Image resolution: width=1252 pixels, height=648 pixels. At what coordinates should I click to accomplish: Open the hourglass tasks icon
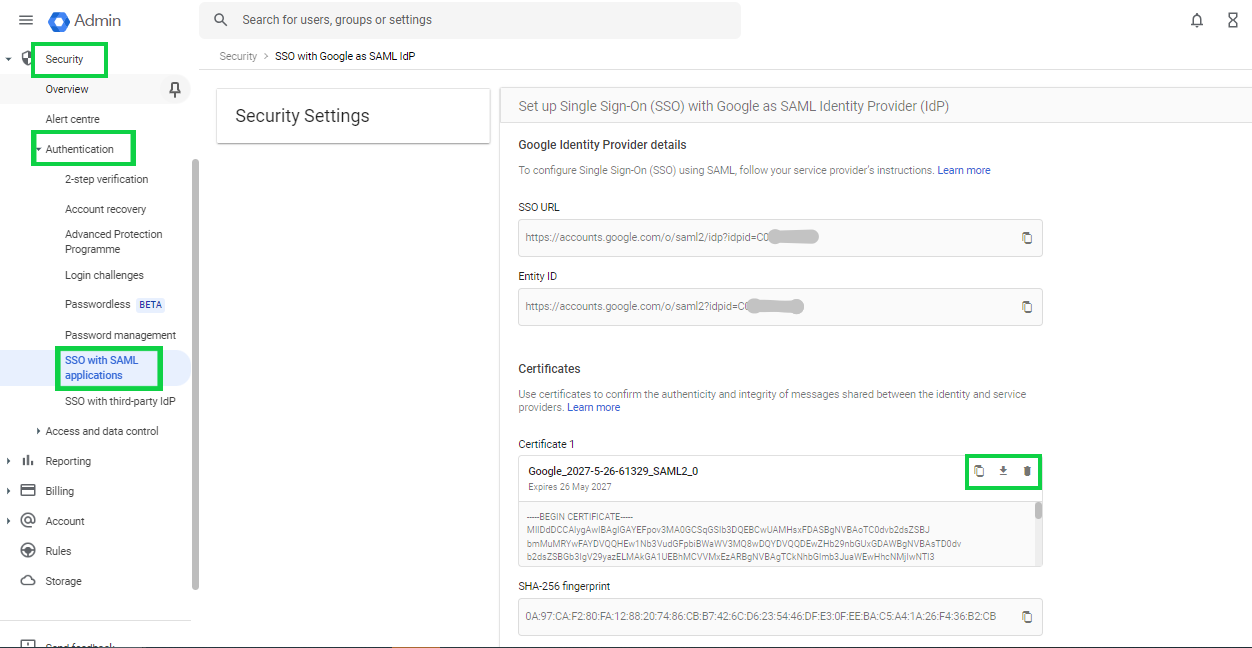point(1233,20)
